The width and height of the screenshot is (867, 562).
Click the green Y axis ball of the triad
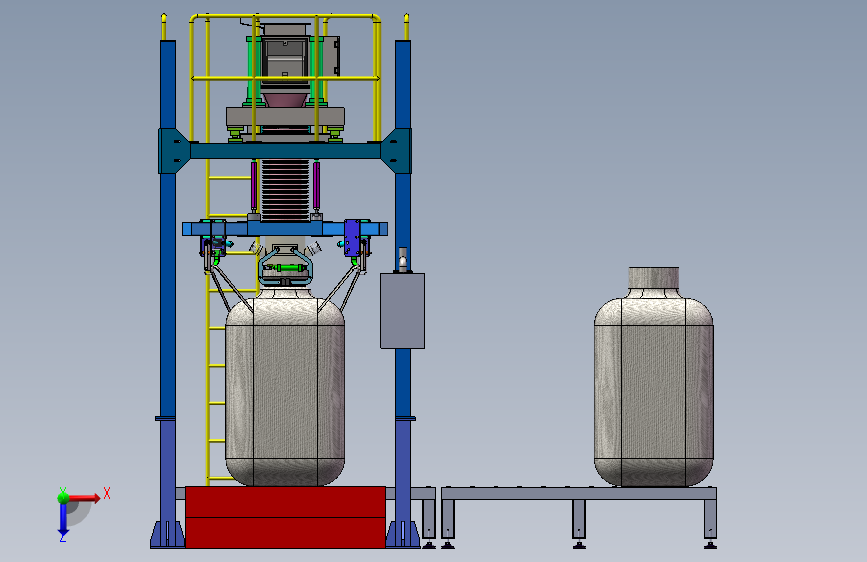(x=63, y=497)
